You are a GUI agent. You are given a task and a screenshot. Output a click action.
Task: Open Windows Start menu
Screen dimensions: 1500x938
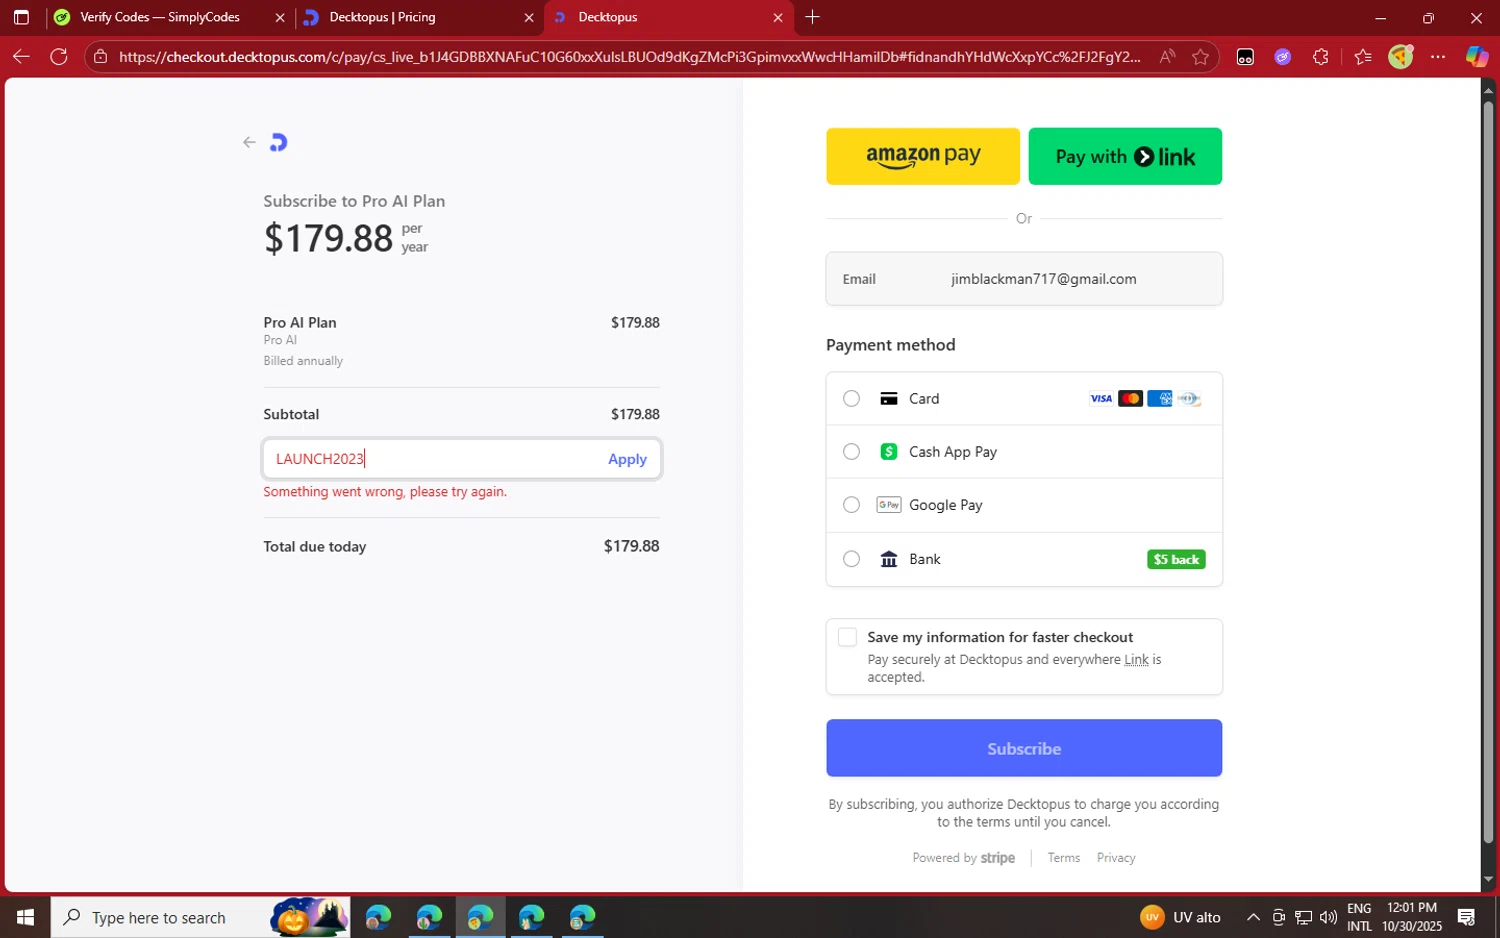coord(25,917)
